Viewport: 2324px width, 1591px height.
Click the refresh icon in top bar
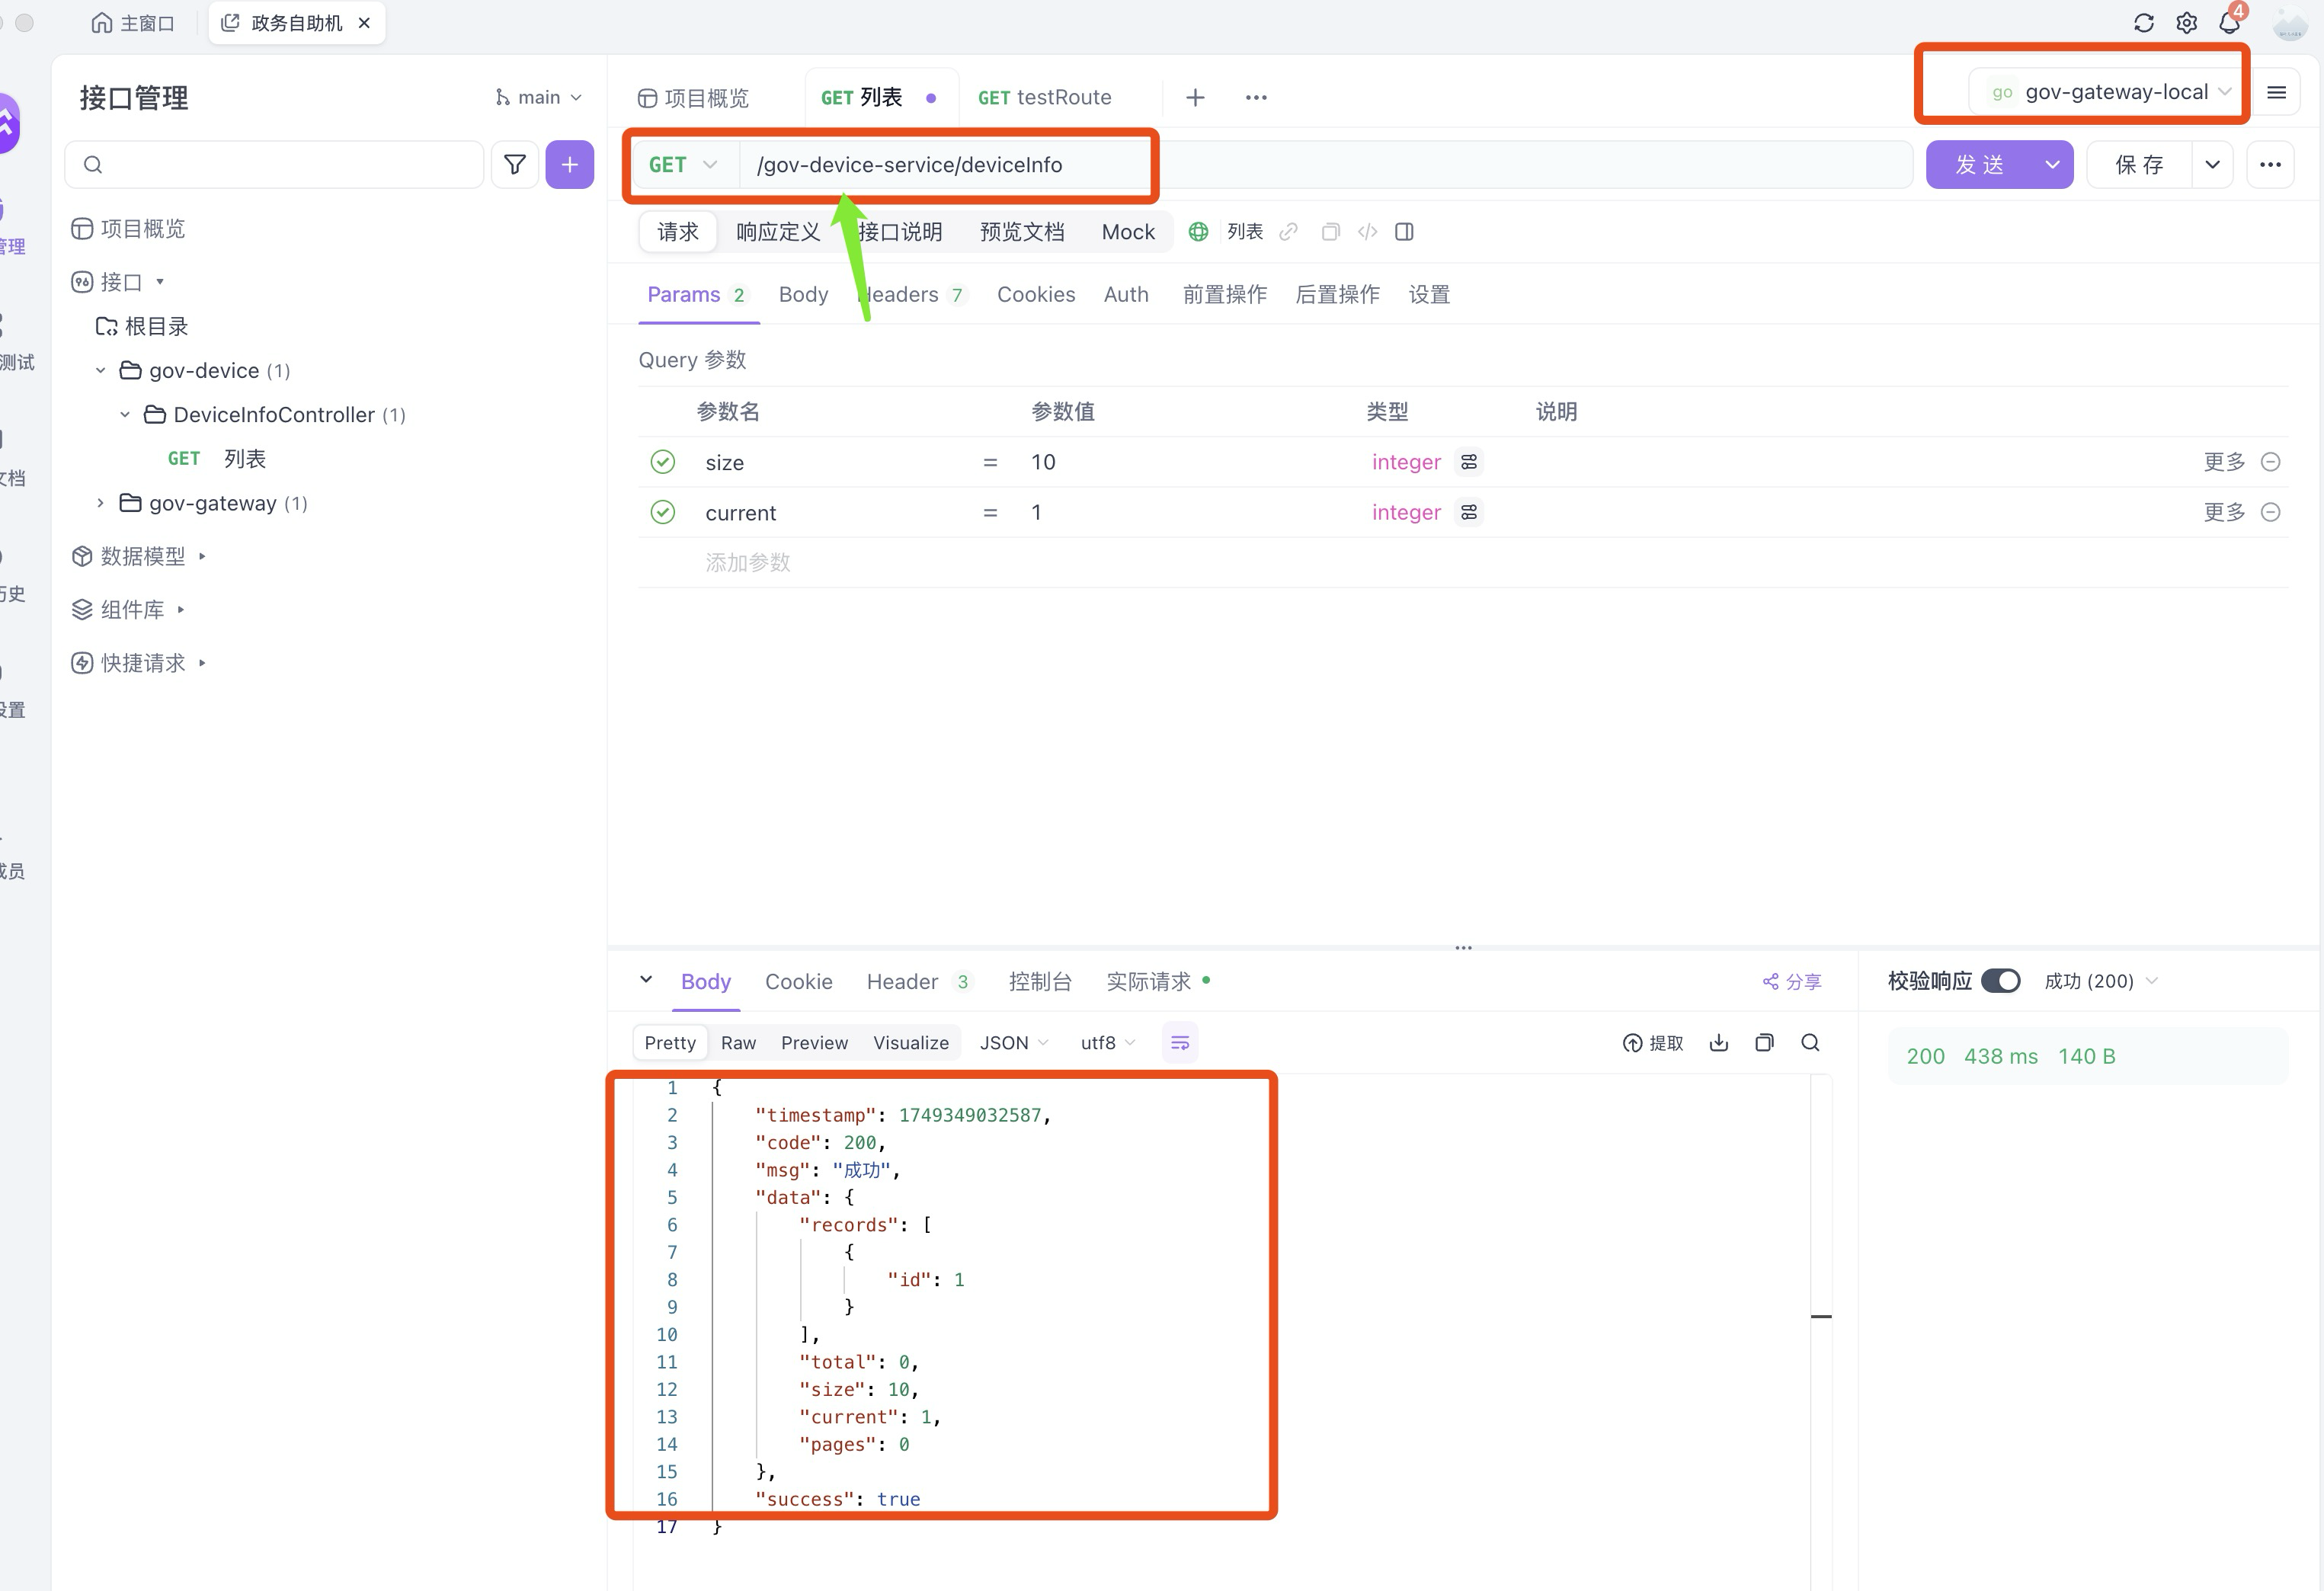(2143, 23)
